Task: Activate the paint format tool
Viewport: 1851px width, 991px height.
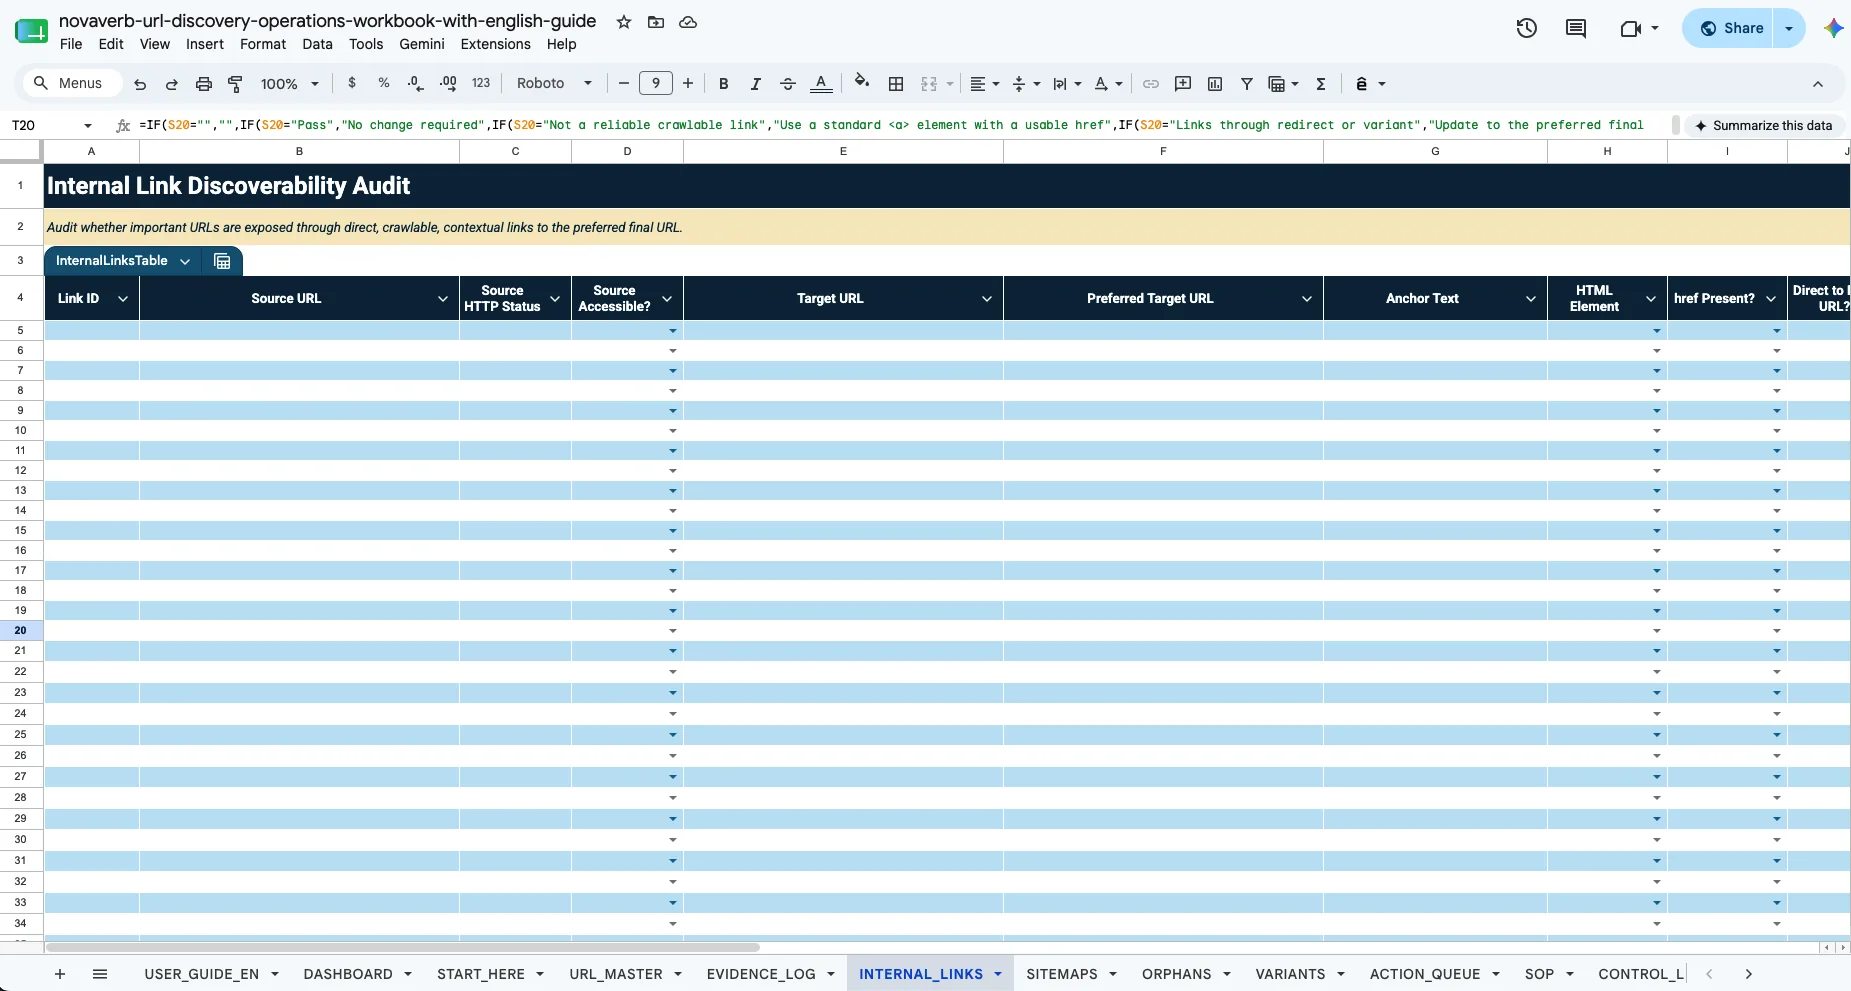Action: 236,84
